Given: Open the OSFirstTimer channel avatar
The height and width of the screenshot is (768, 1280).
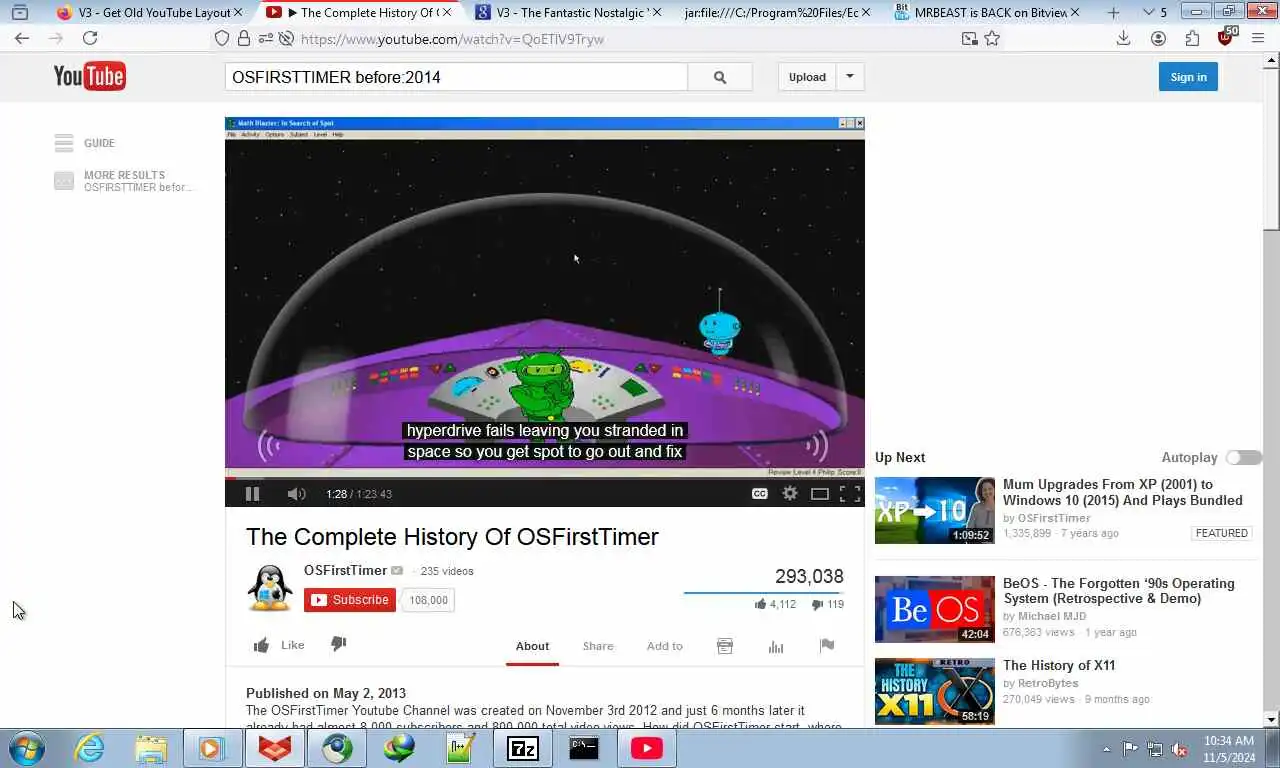Looking at the screenshot, I should coord(270,587).
